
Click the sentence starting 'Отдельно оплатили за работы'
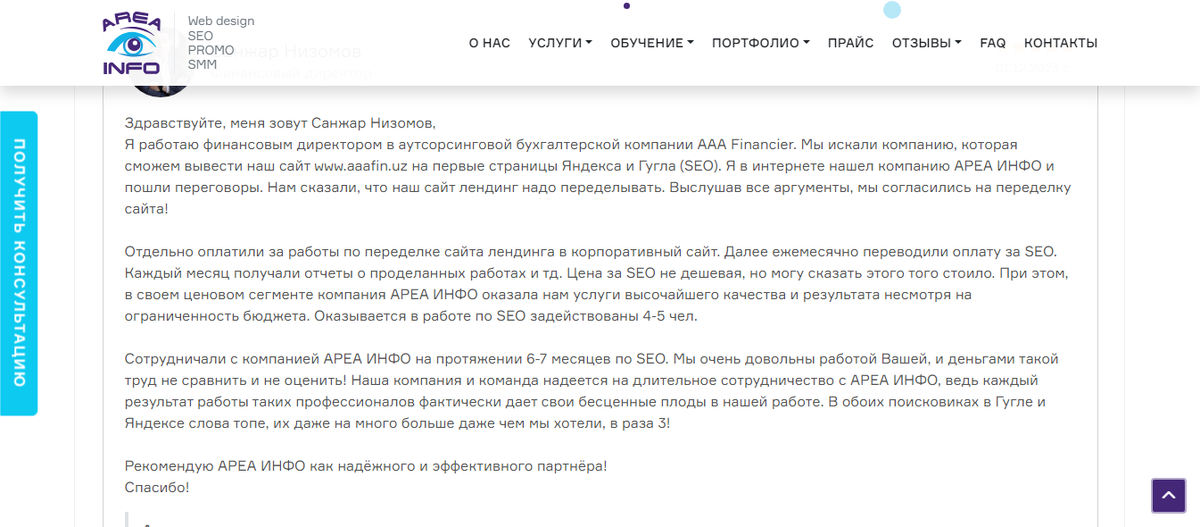[x=420, y=252]
